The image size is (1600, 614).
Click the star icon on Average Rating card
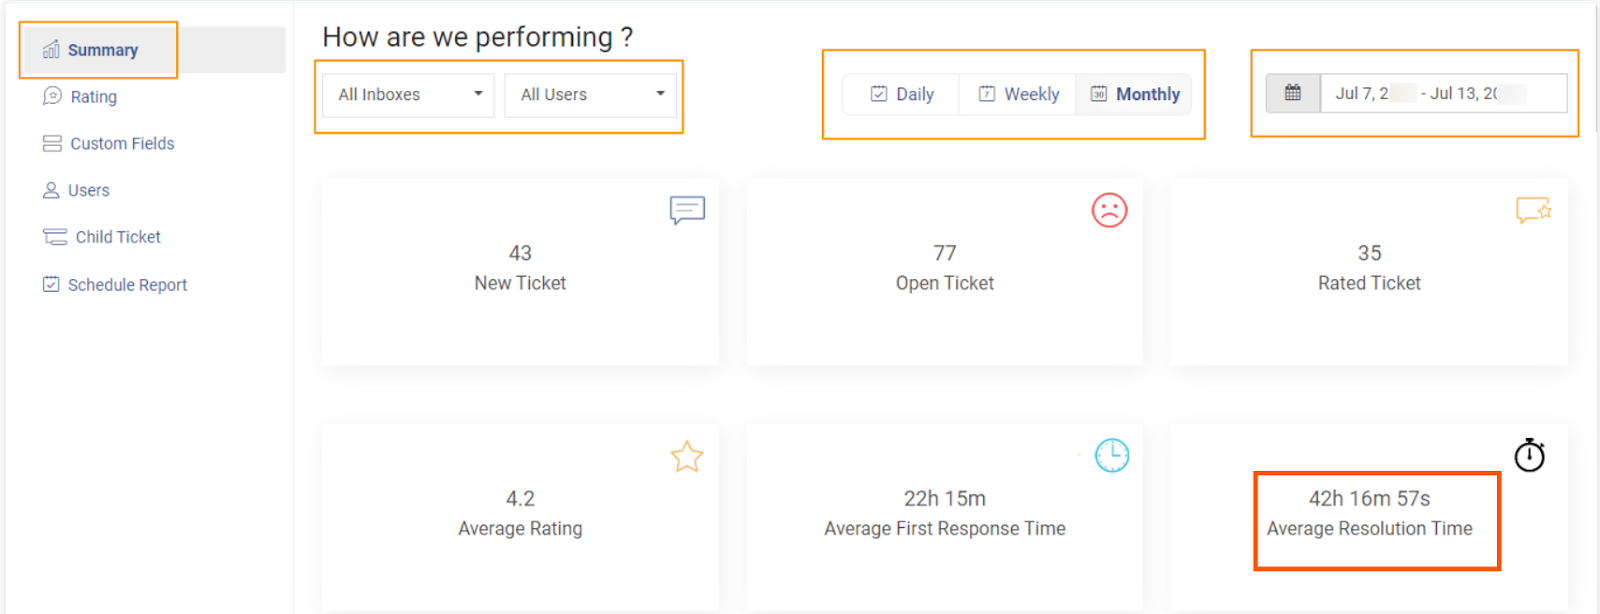pyautogui.click(x=687, y=457)
